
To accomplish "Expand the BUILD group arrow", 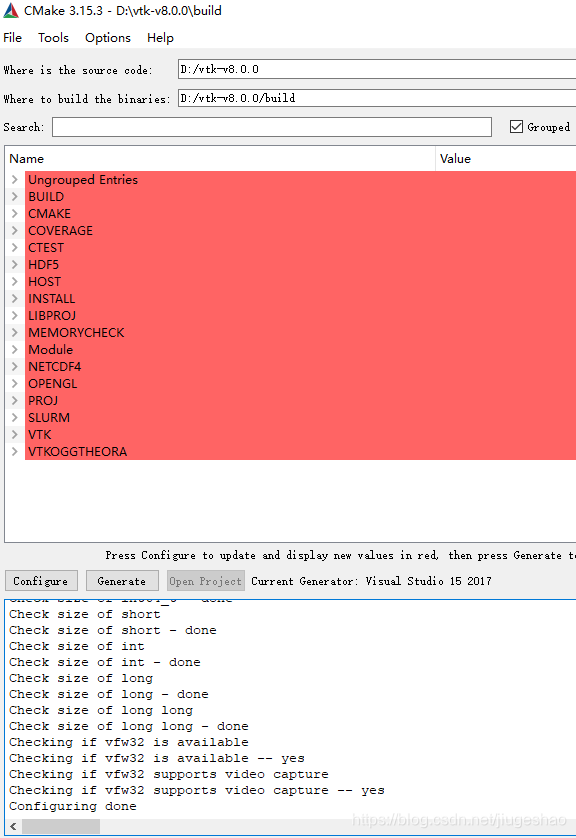I will point(15,197).
